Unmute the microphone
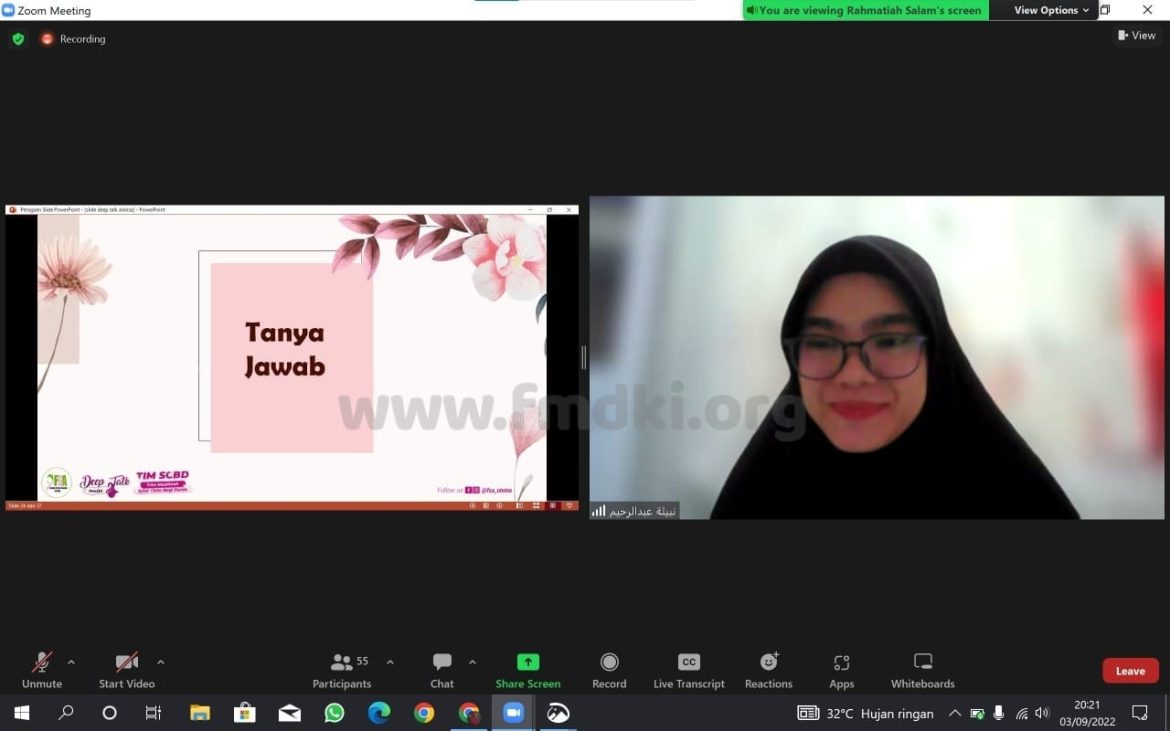This screenshot has width=1170, height=731. click(x=42, y=670)
